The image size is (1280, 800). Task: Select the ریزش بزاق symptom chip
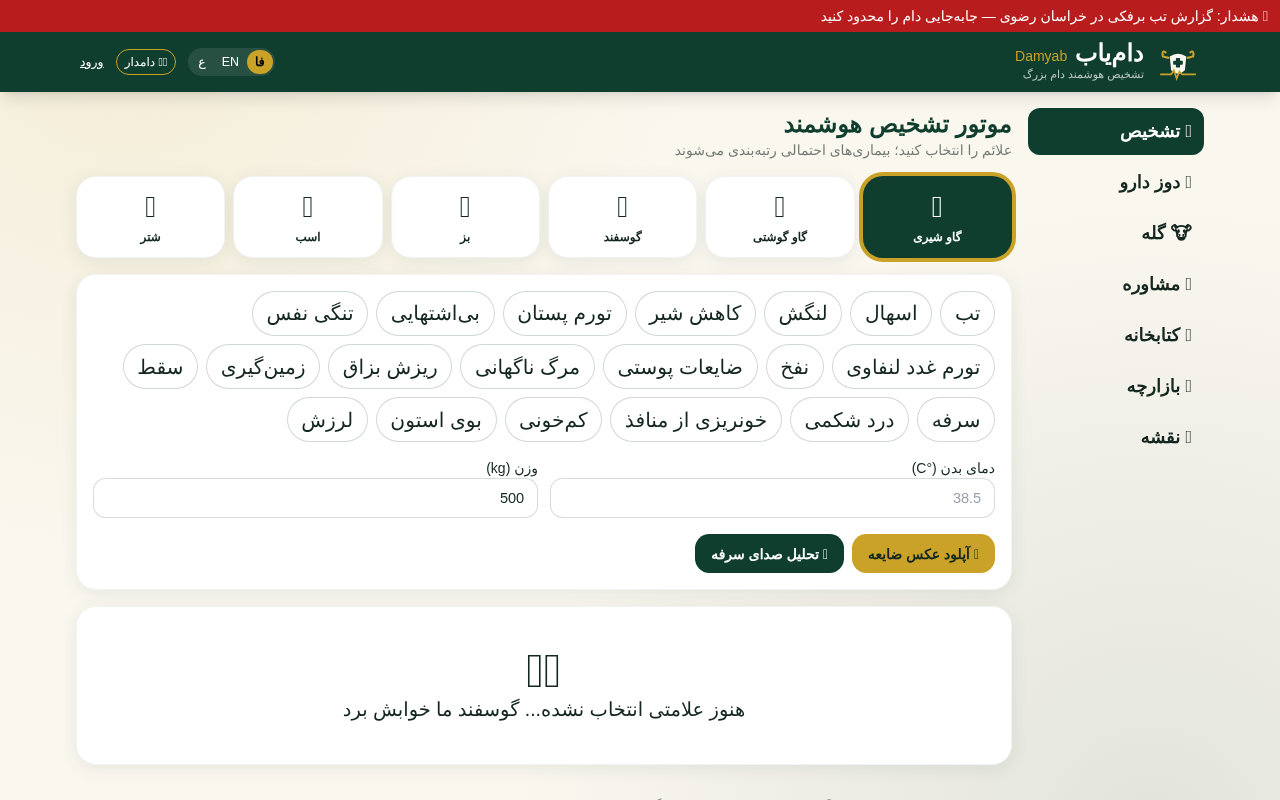(390, 367)
